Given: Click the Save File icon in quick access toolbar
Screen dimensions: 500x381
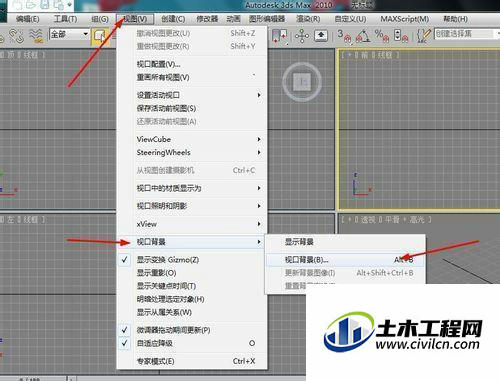Looking at the screenshot, I should pos(44,4).
